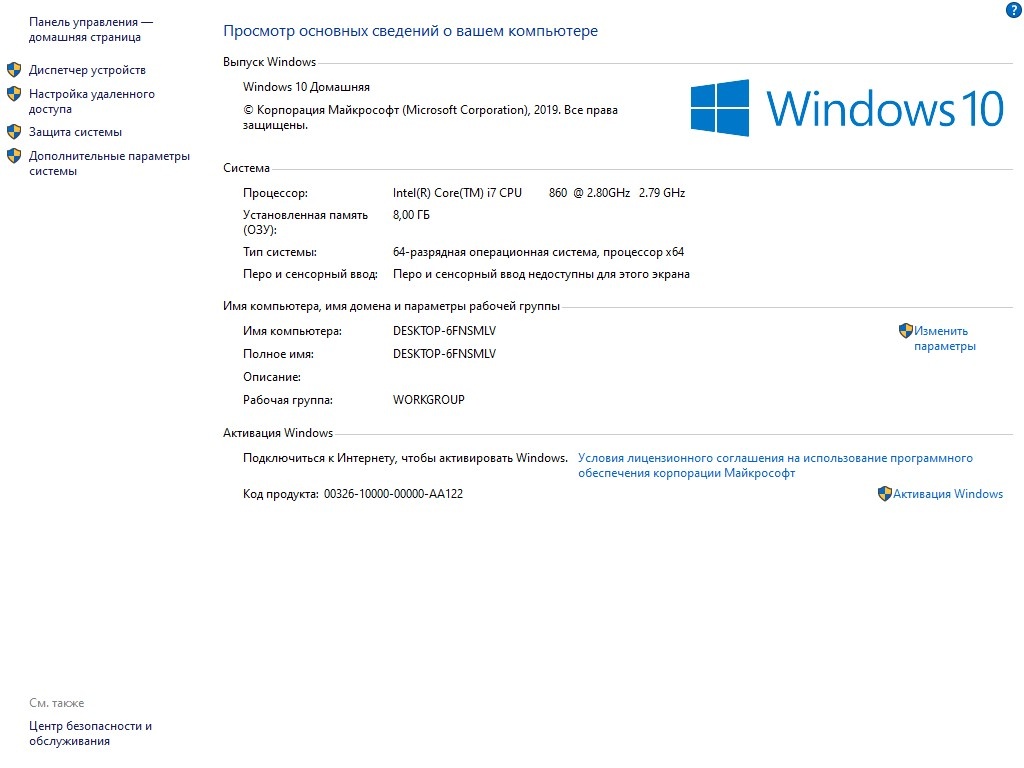Click the Изменить параметры link
The width and height of the screenshot is (1024, 768).
[944, 338]
